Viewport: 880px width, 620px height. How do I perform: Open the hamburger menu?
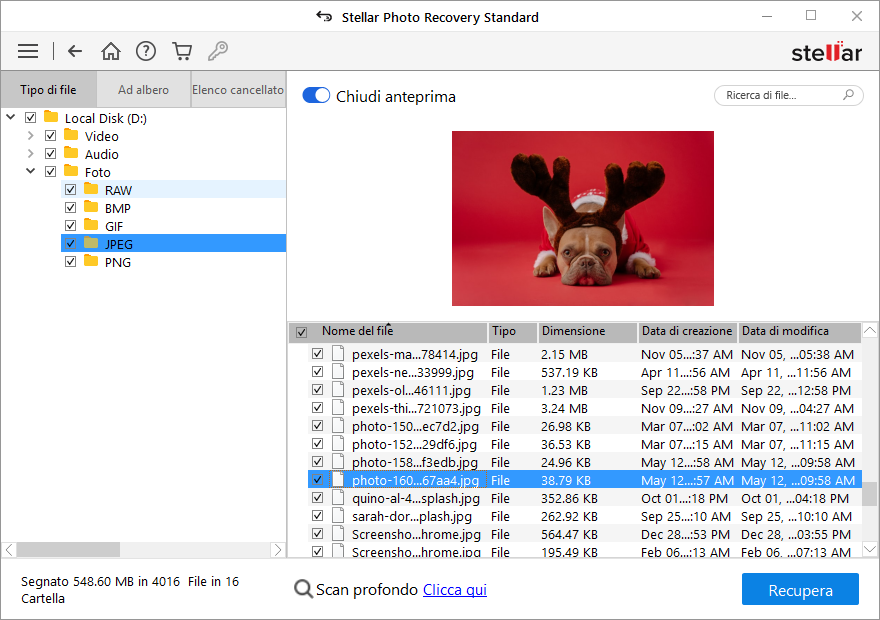click(x=28, y=51)
